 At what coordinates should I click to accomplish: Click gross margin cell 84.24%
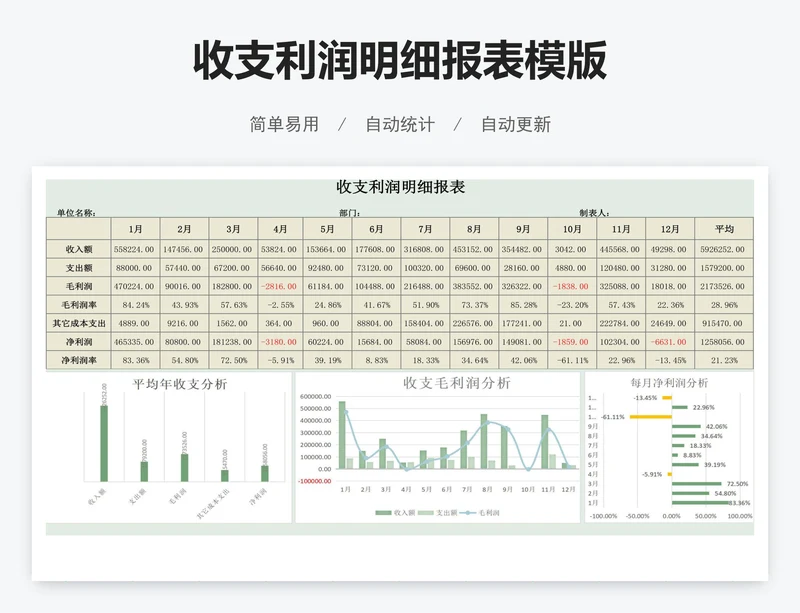136,305
